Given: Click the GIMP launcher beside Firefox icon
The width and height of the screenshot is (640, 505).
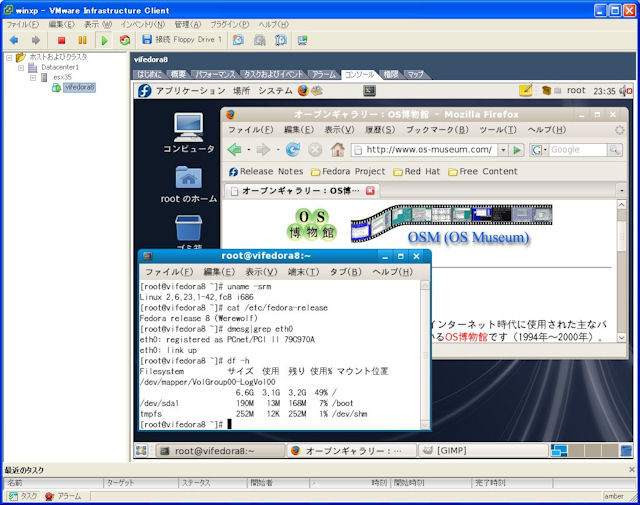Looking at the screenshot, I should pos(317,90).
